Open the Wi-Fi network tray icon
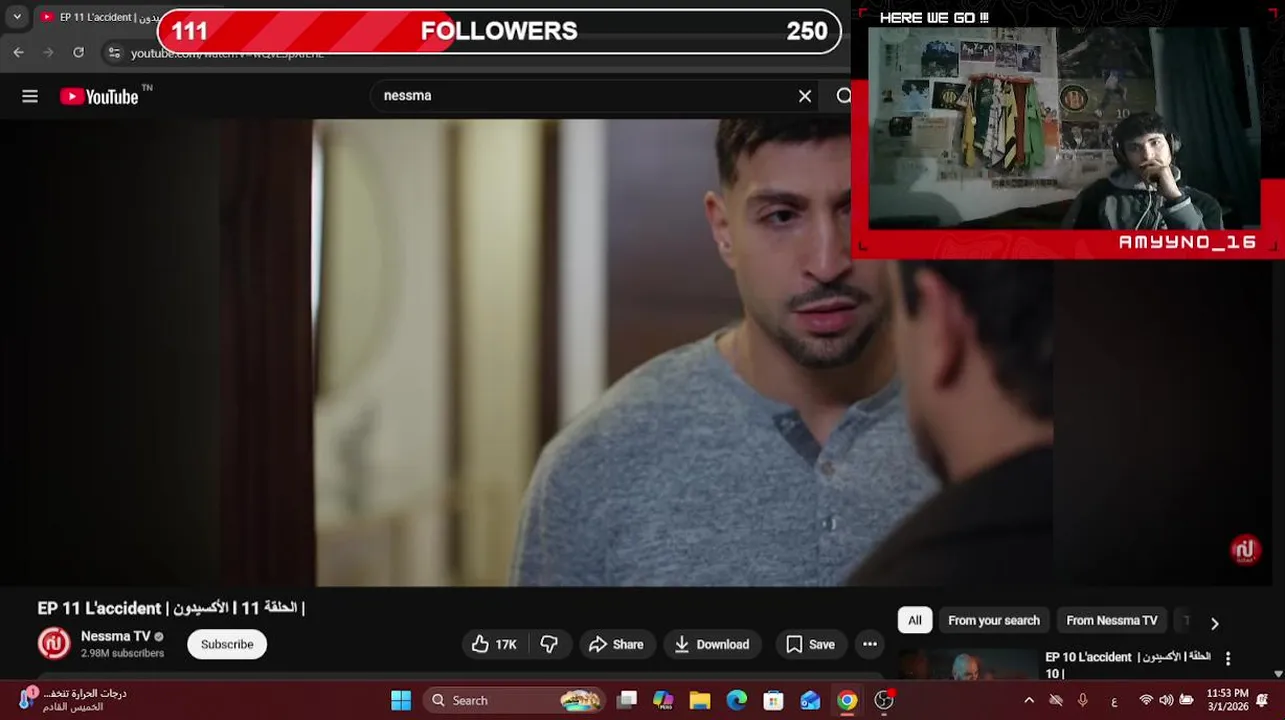 (x=1146, y=700)
